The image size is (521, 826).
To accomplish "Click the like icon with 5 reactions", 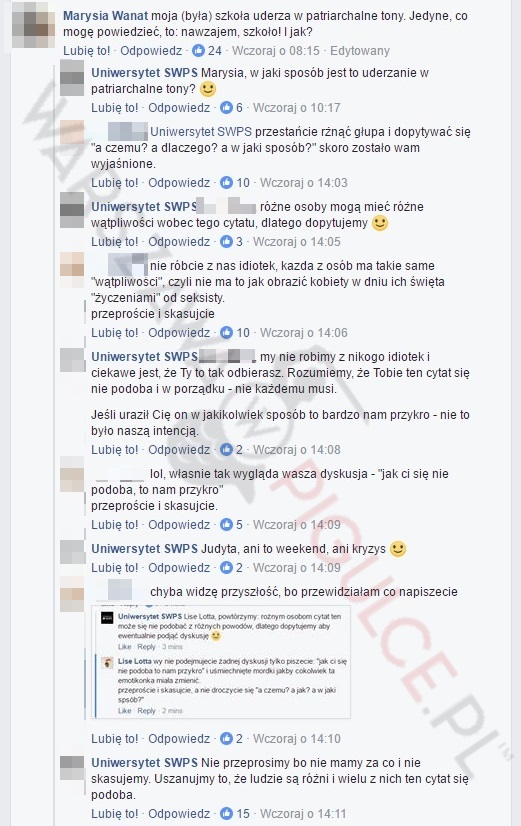I will click(227, 525).
